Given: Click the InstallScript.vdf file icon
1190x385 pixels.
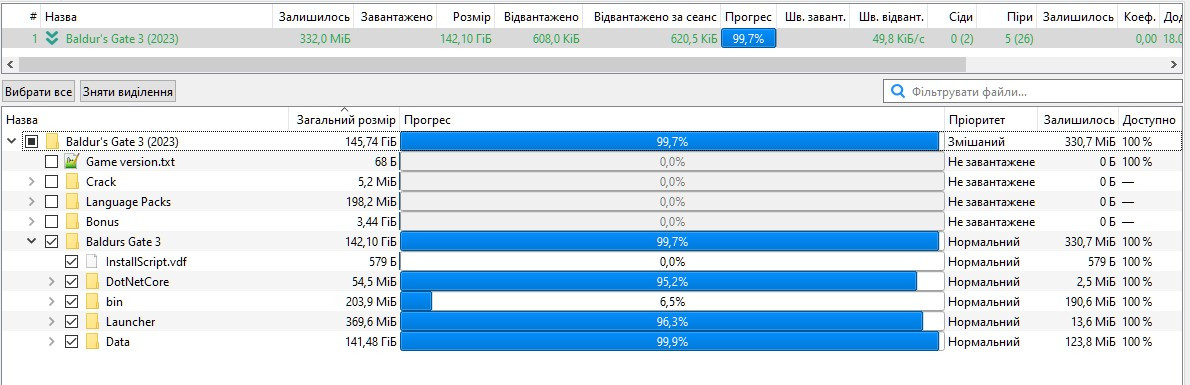Looking at the screenshot, I should (92, 262).
